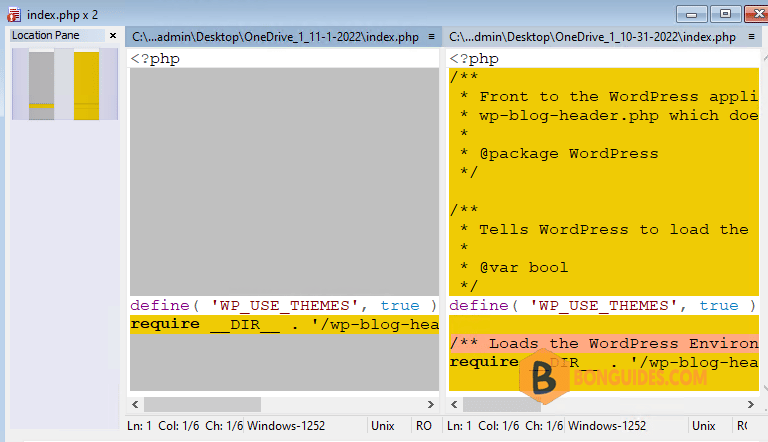Screen dimensions: 768x442
Task: Click the '@var bool' comment line
Action: pos(603,268)
